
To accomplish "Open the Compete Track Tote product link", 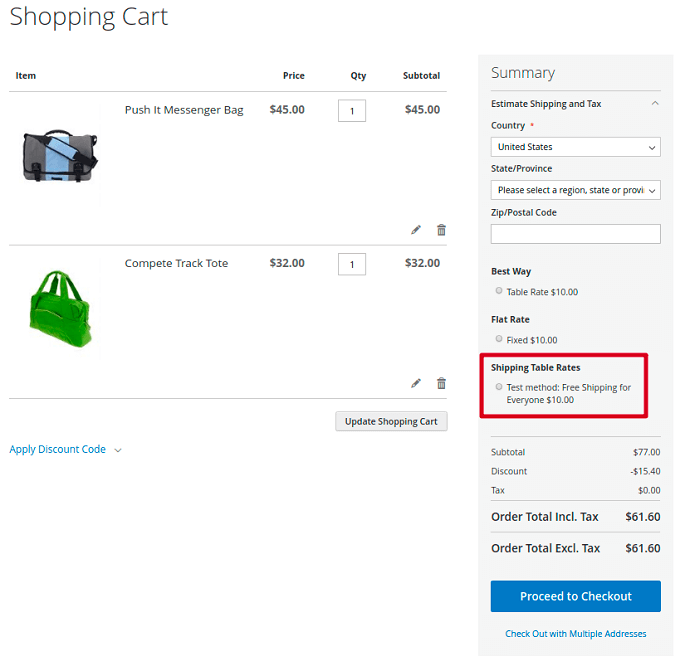I will [176, 264].
